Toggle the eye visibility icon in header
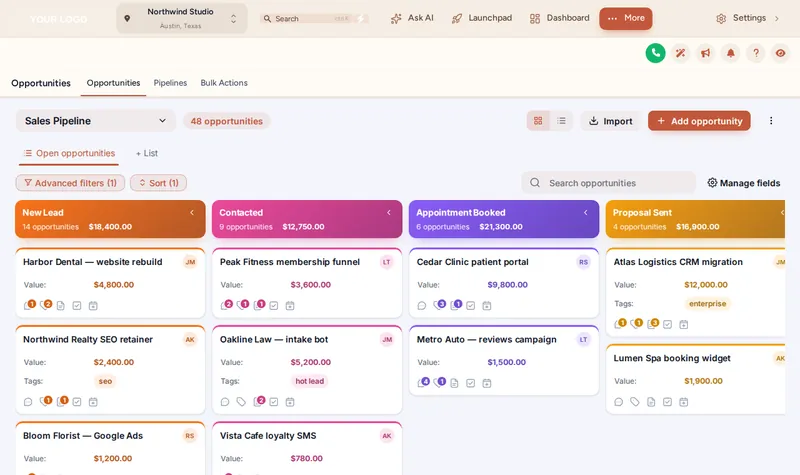800x475 pixels. pos(781,53)
